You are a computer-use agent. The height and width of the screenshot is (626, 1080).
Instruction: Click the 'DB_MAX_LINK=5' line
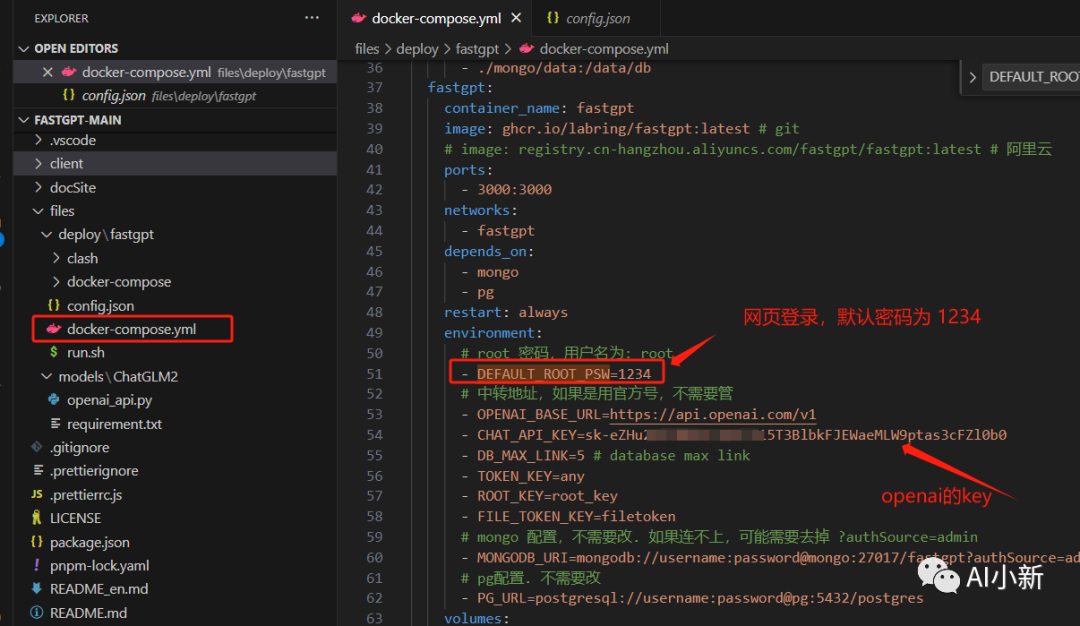click(x=530, y=456)
